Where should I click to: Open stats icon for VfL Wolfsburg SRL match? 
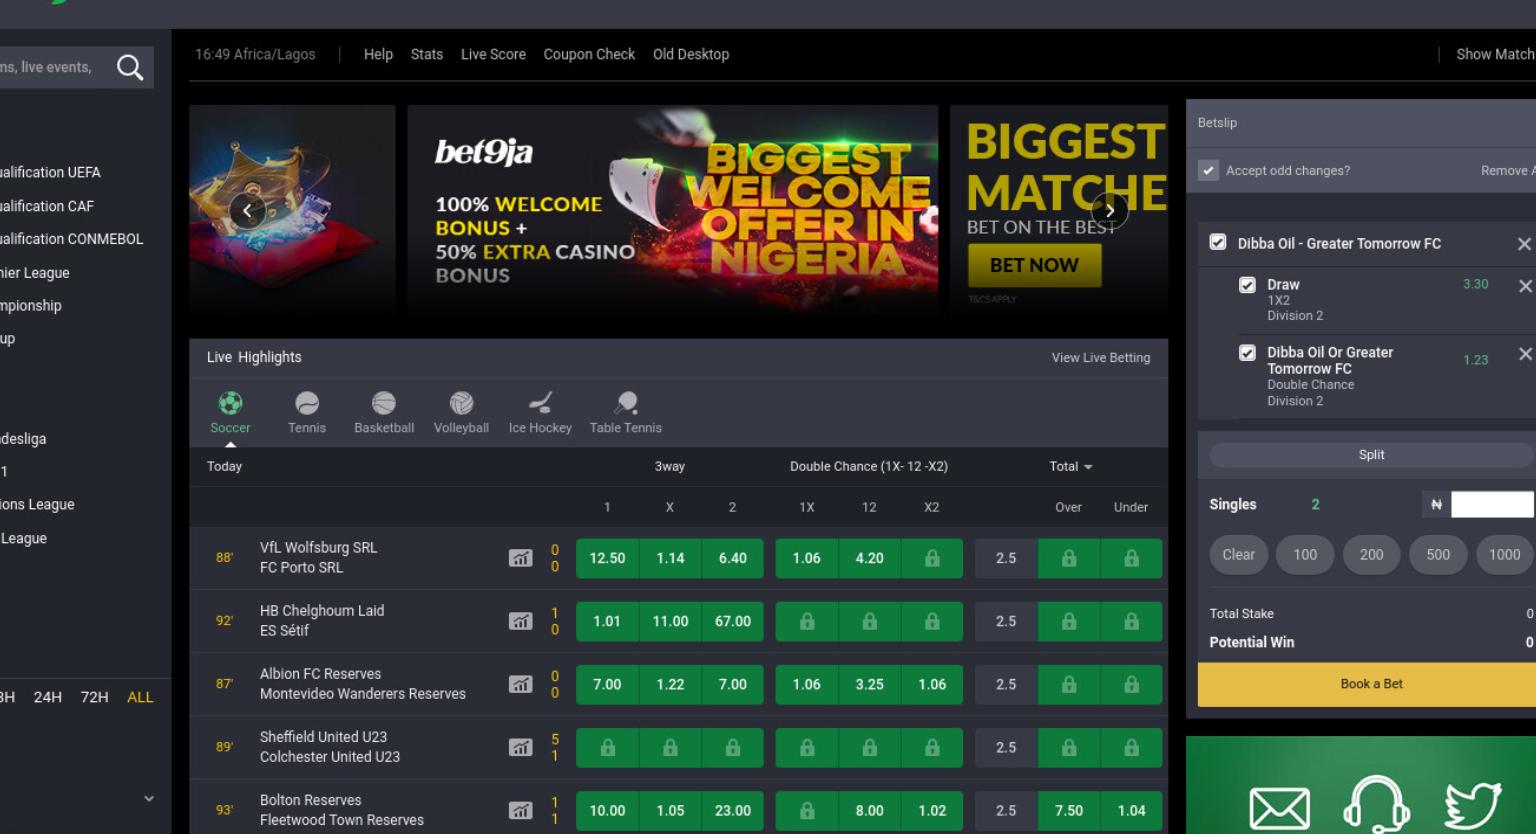click(x=520, y=558)
